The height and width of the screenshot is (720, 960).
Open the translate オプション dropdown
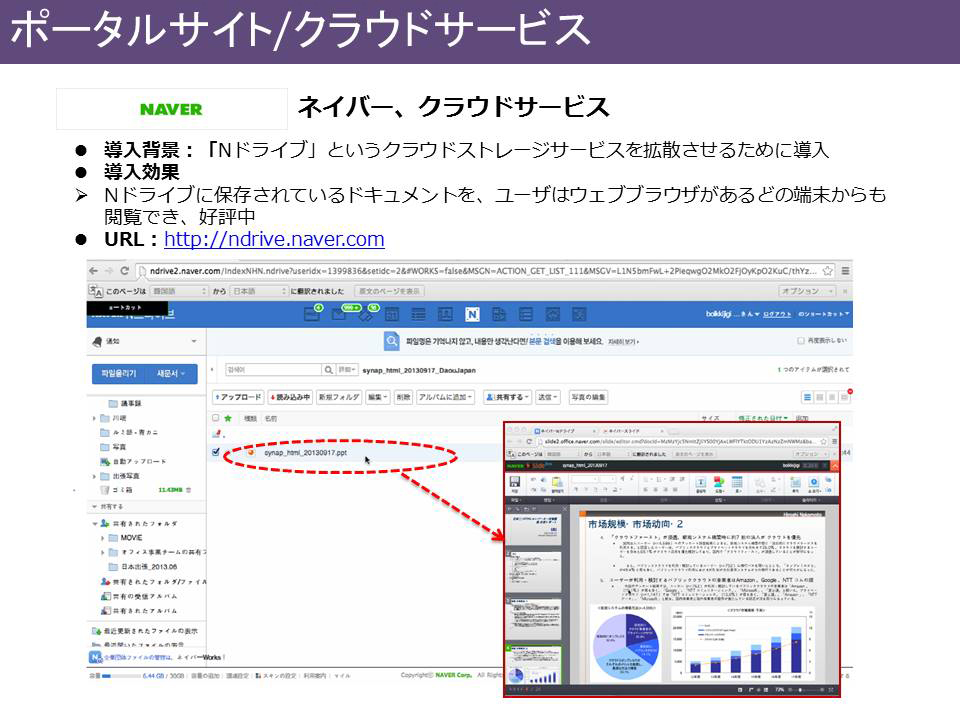807,291
